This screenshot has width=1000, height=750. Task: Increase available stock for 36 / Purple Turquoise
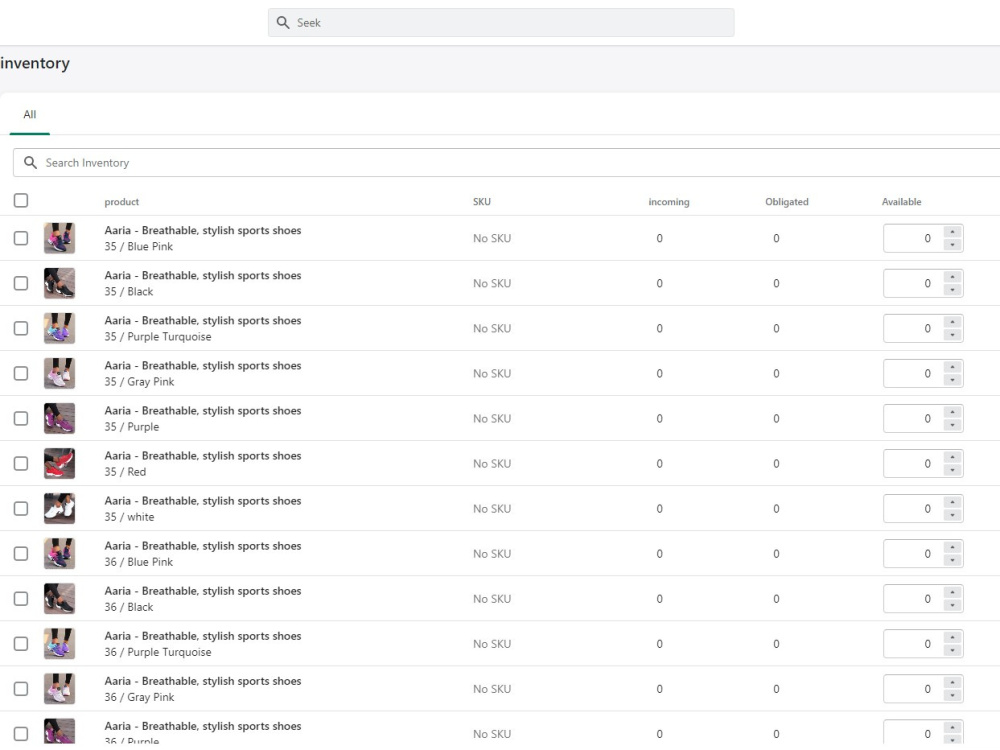coord(952,637)
